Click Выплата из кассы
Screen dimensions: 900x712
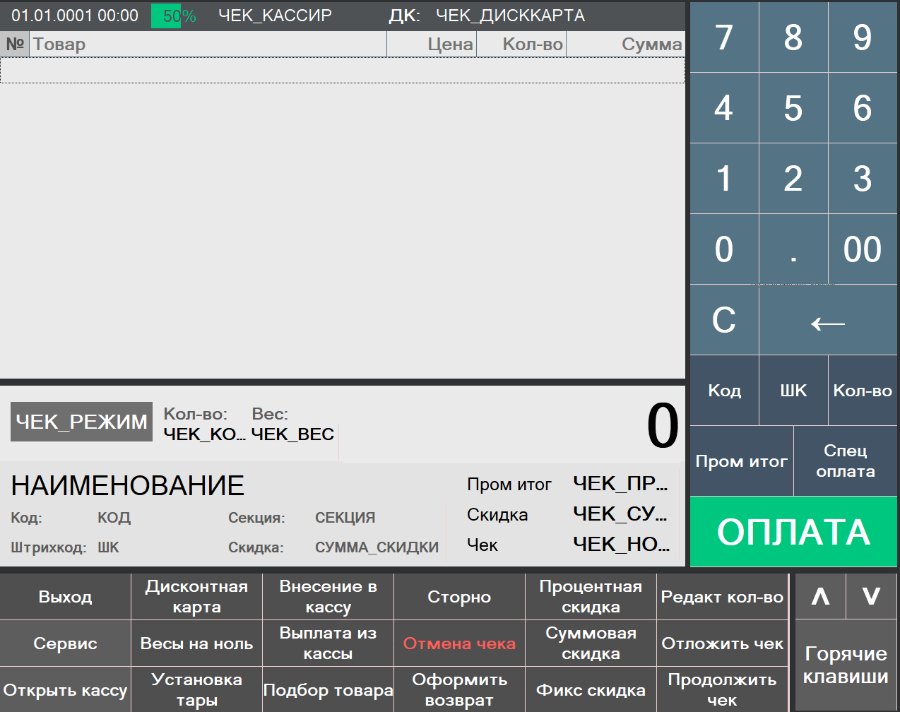click(328, 643)
